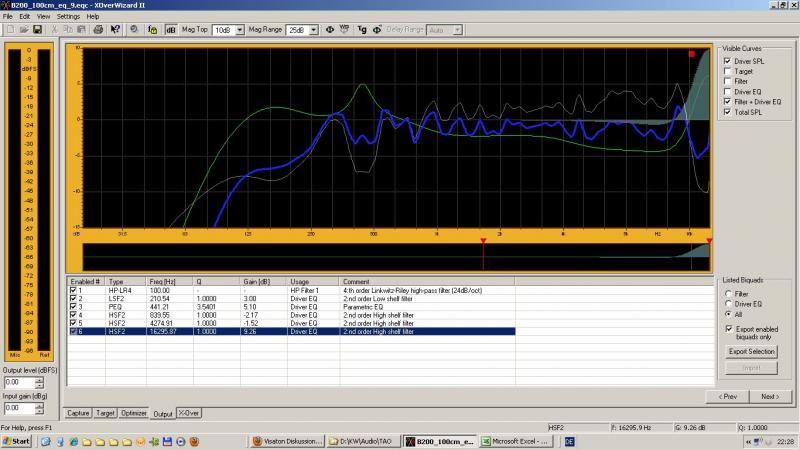Expand the Output level spinner arrows
Viewport: 800px width, 450px height.
39,382
